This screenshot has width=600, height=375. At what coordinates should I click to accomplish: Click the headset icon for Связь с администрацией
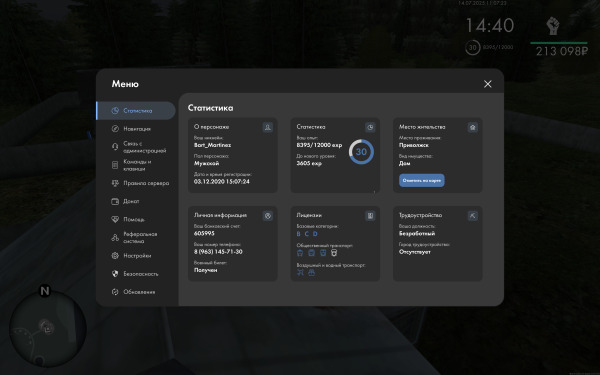coord(115,147)
